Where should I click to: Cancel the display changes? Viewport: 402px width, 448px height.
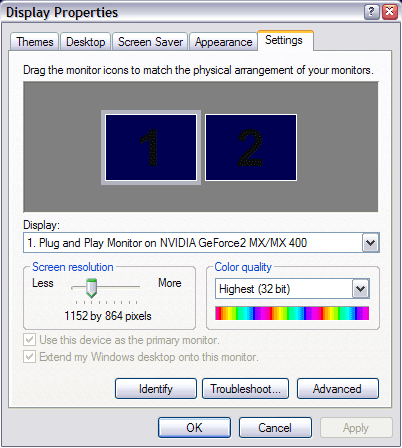275,428
